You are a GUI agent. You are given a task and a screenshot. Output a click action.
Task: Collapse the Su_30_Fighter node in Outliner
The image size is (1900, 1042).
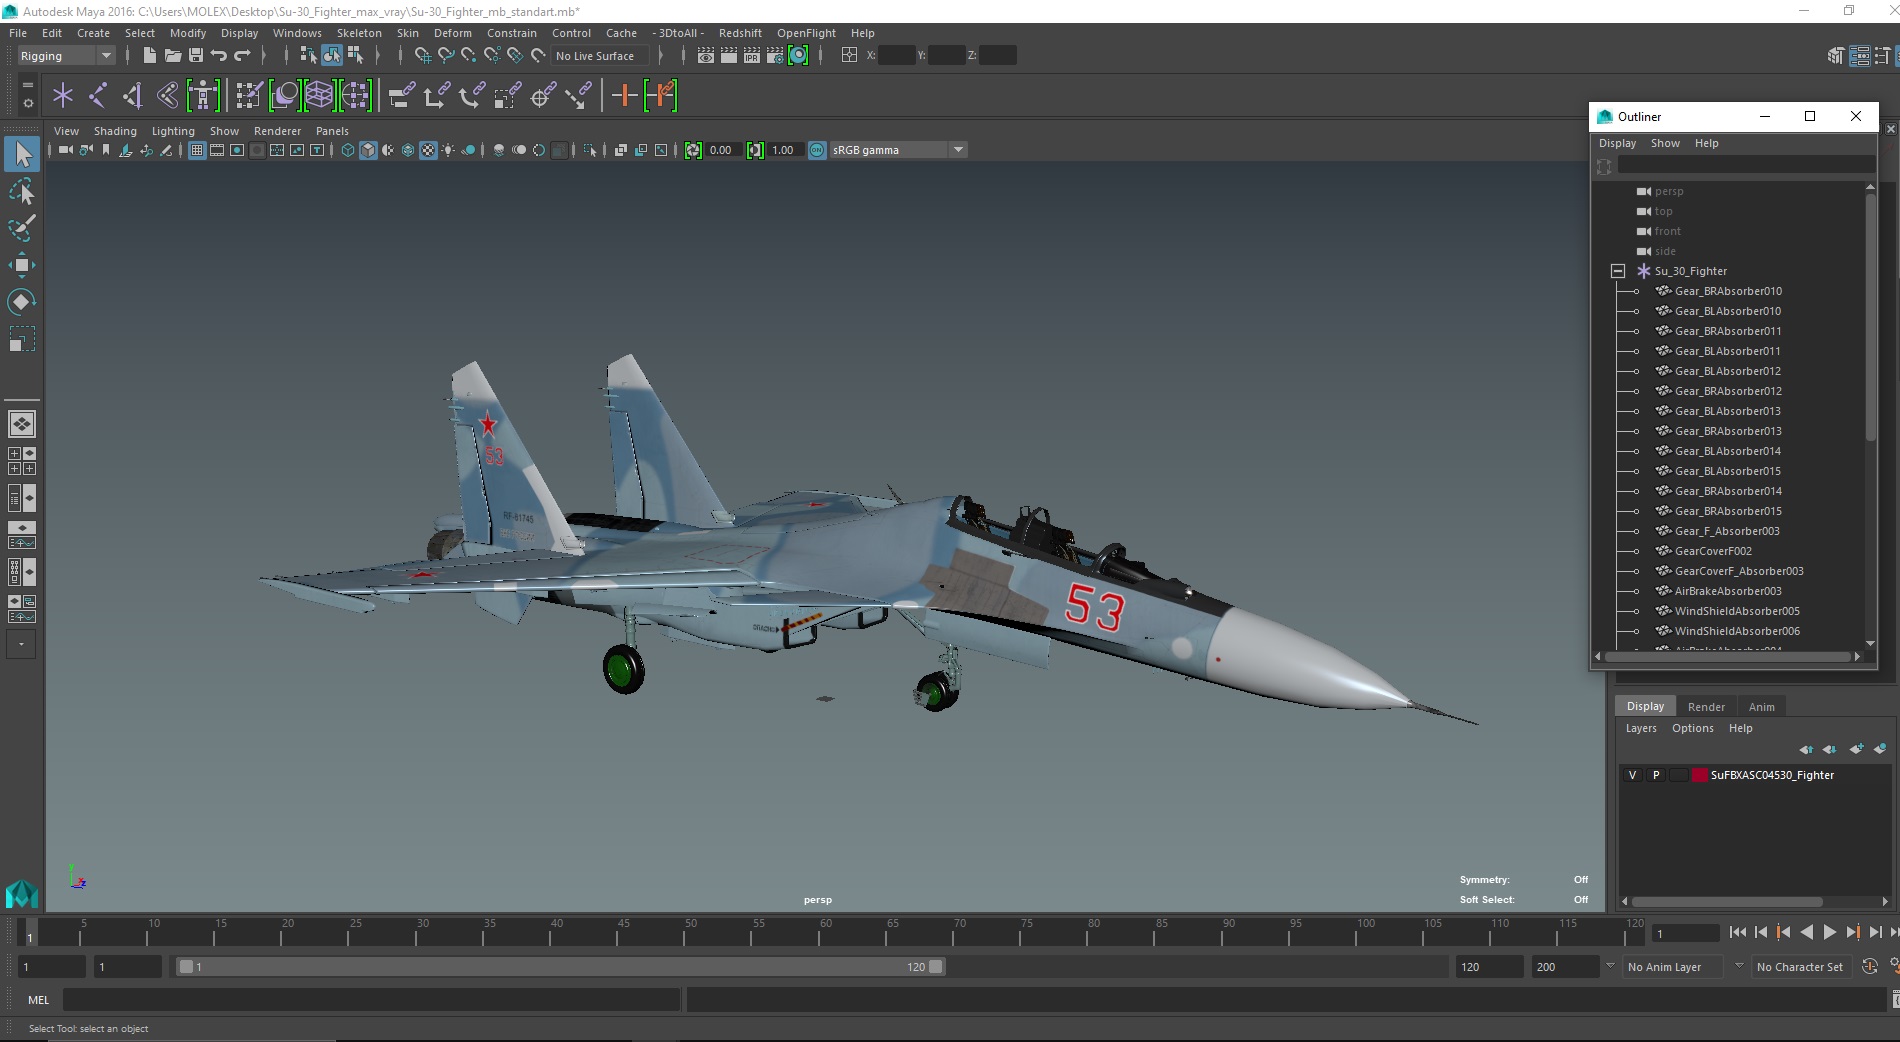(1617, 271)
